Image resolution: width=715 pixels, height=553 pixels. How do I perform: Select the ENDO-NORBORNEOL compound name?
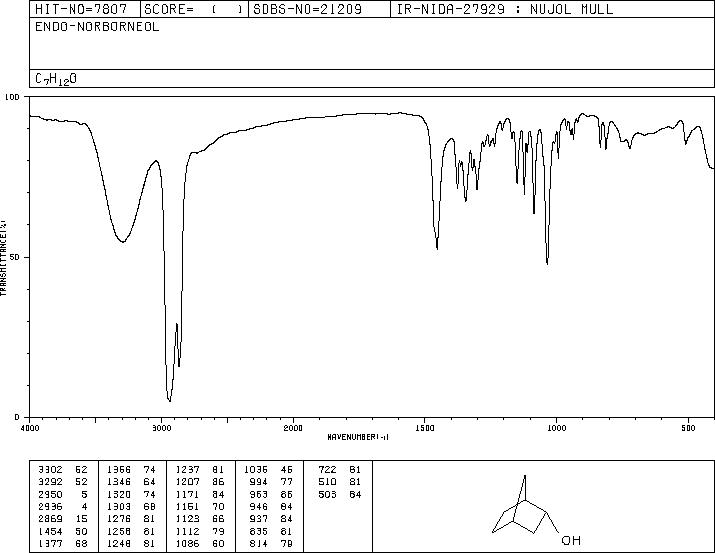[97, 27]
